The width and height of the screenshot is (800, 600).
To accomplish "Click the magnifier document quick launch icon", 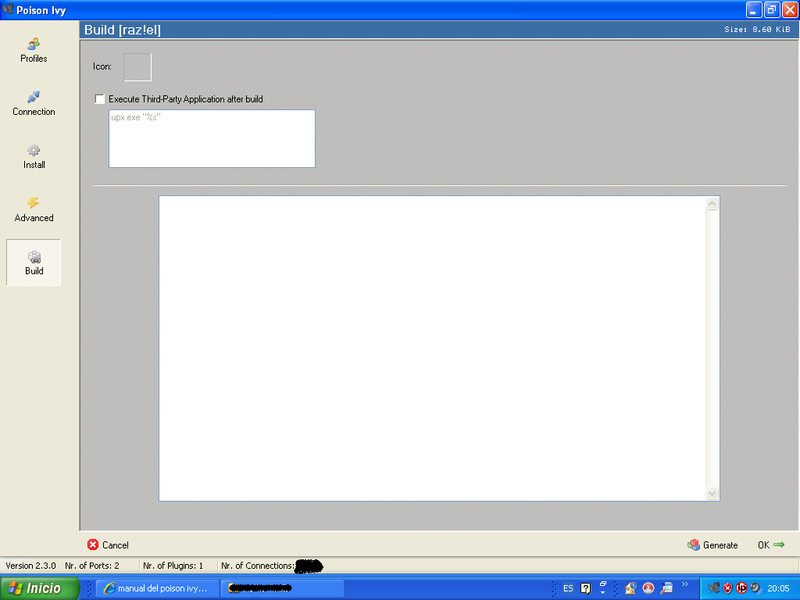I will (x=666, y=588).
